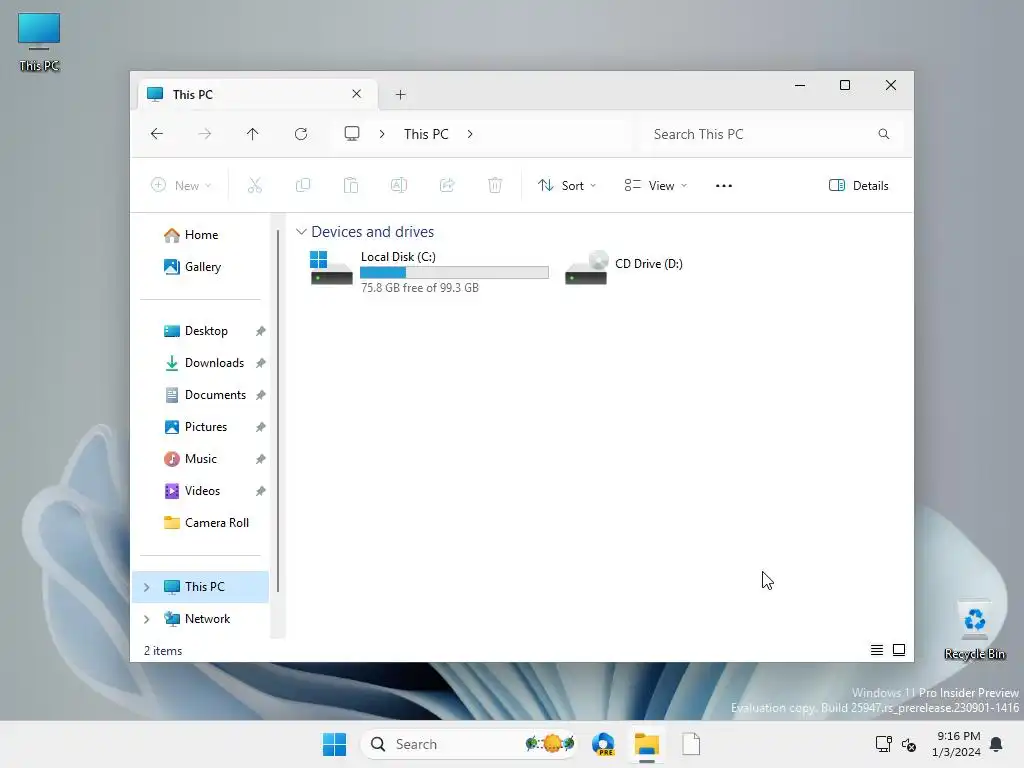This screenshot has width=1024, height=768.
Task: Click the search magnifier icon
Action: 884,134
